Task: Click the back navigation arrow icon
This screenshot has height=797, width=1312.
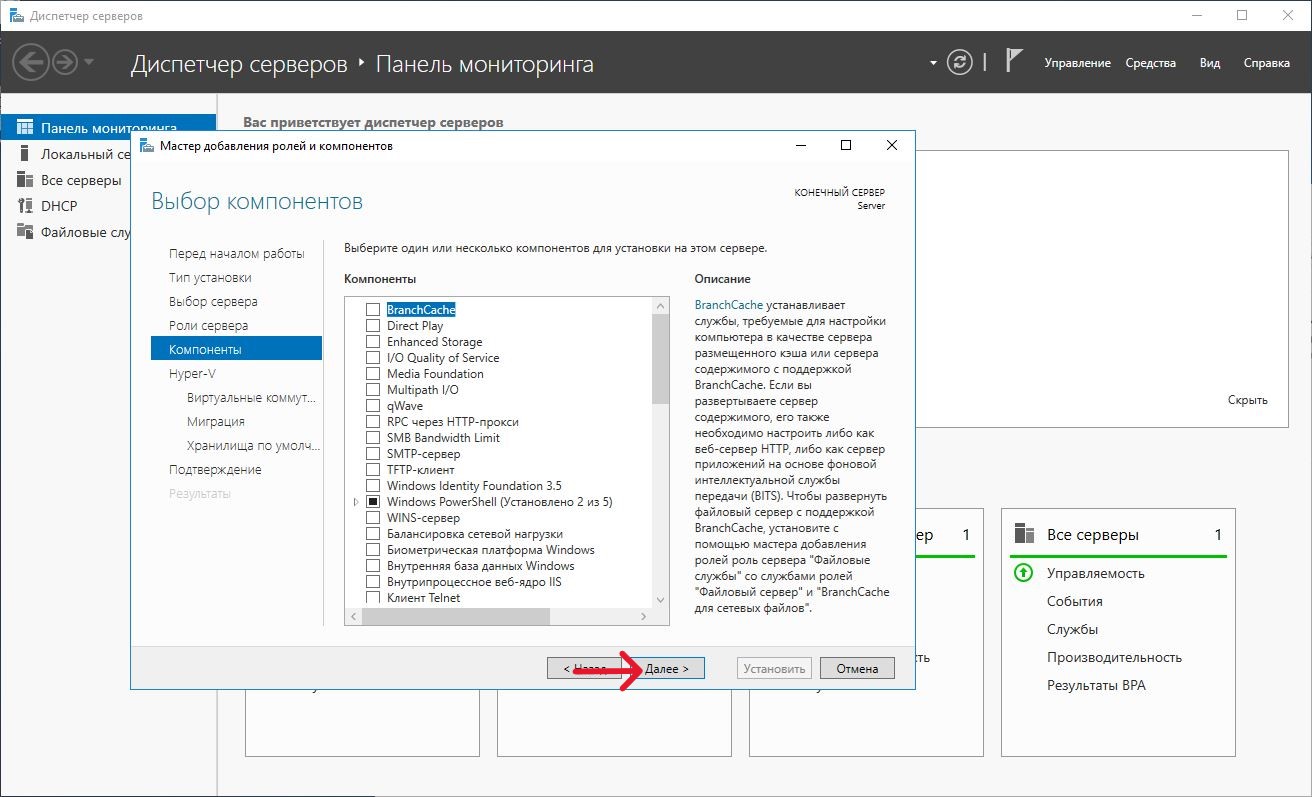Action: [32, 63]
